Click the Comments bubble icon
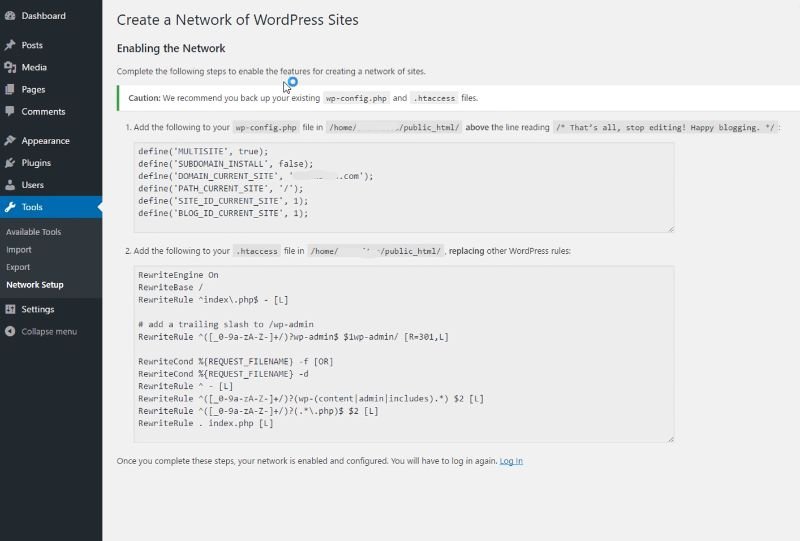 [10, 111]
